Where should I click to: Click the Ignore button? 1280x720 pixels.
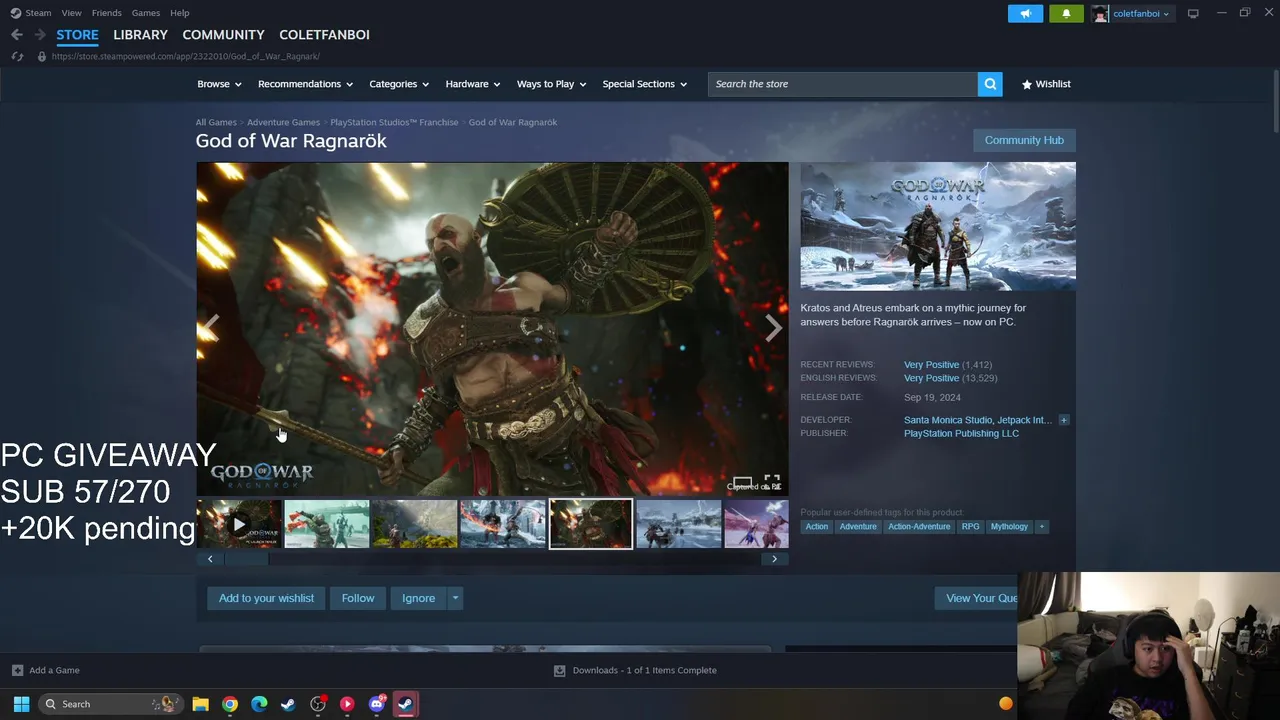coord(419,598)
